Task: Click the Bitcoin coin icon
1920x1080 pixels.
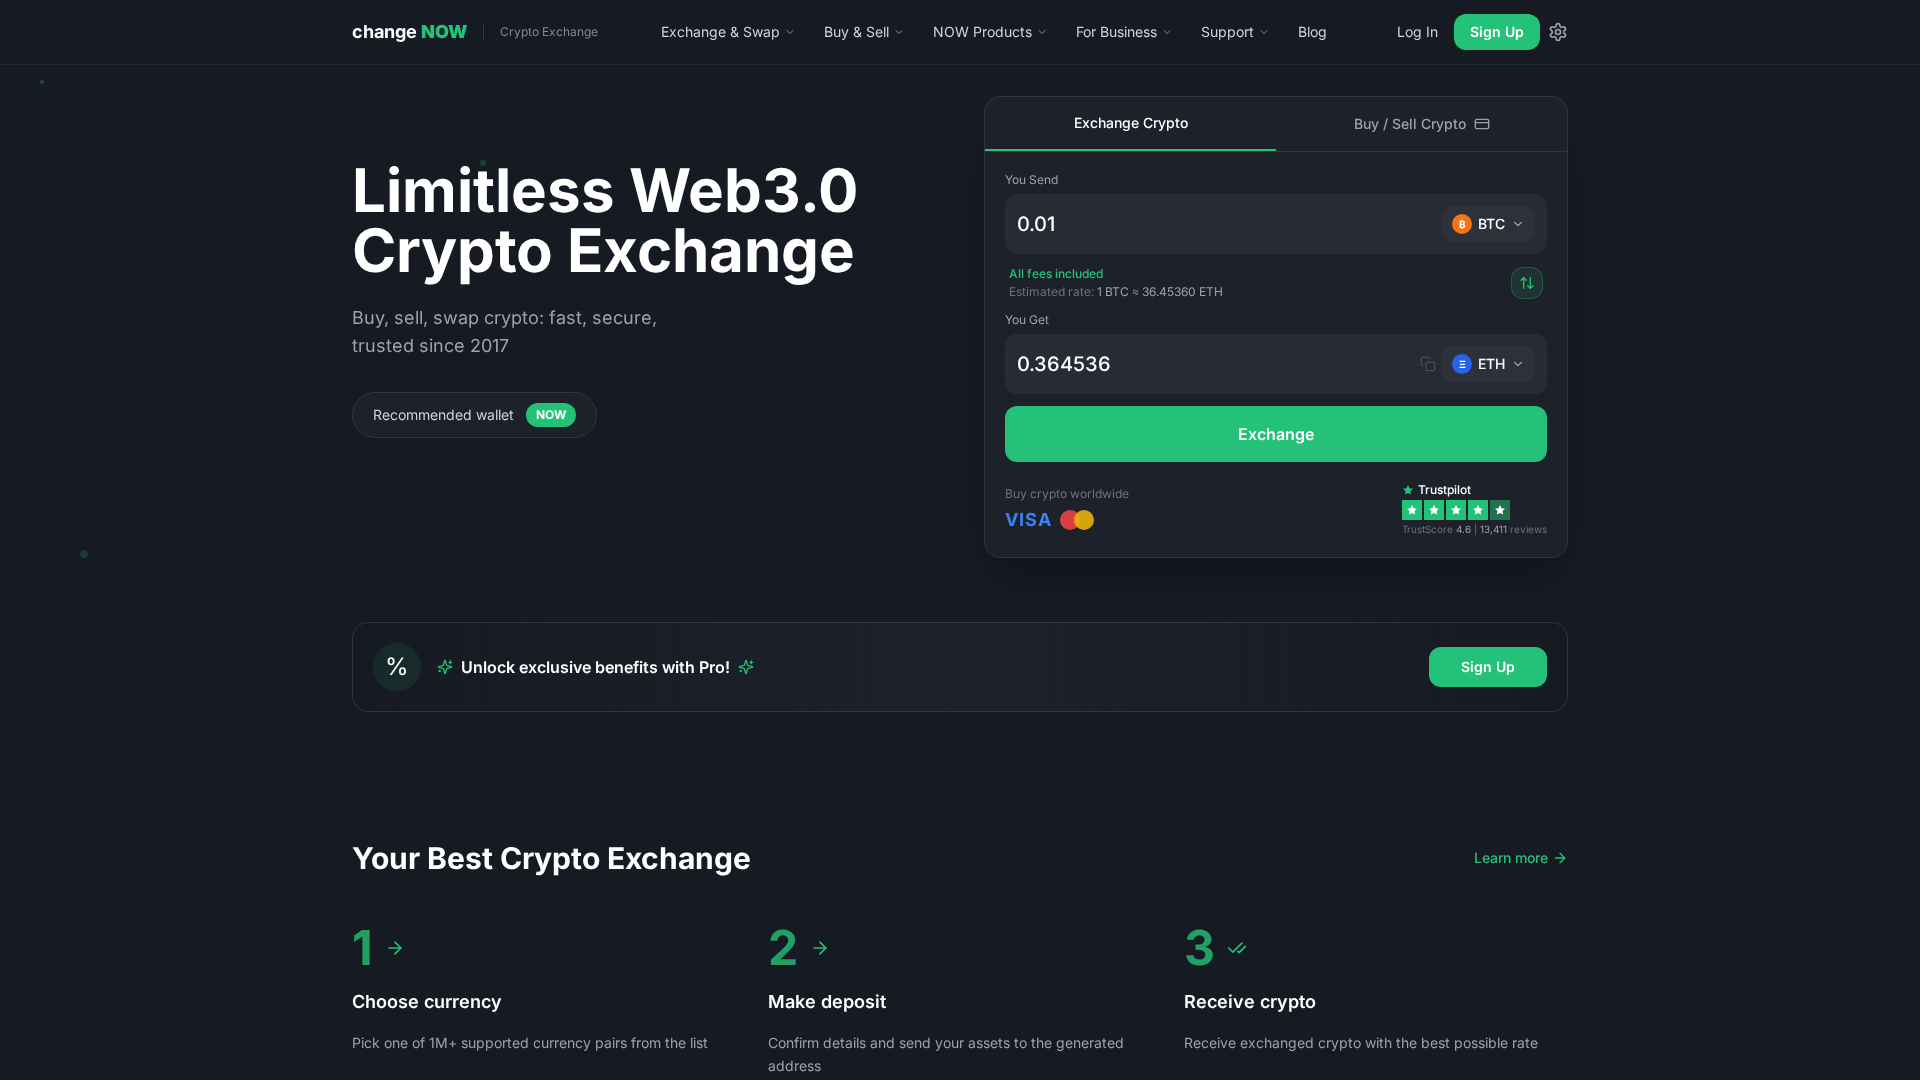Action: (1462, 224)
